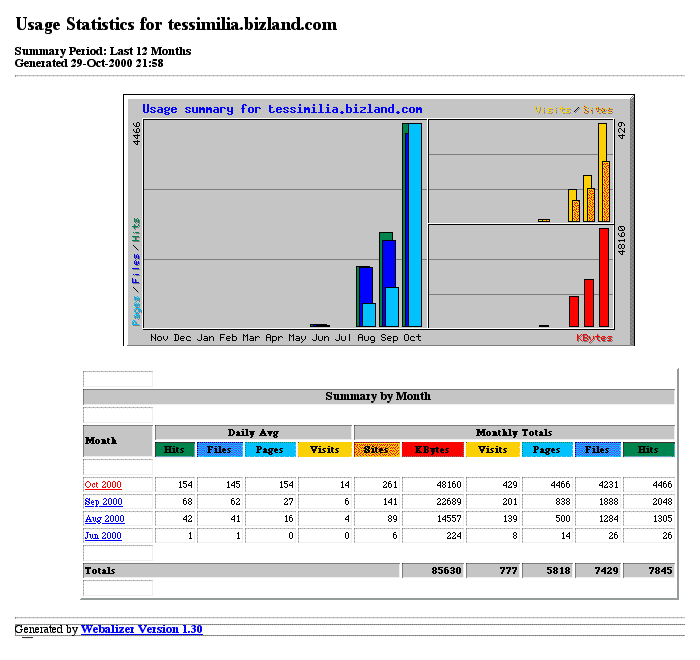This screenshot has height=660, width=700.
Task: Click the green Monthly Totals Hits header
Action: 648,450
